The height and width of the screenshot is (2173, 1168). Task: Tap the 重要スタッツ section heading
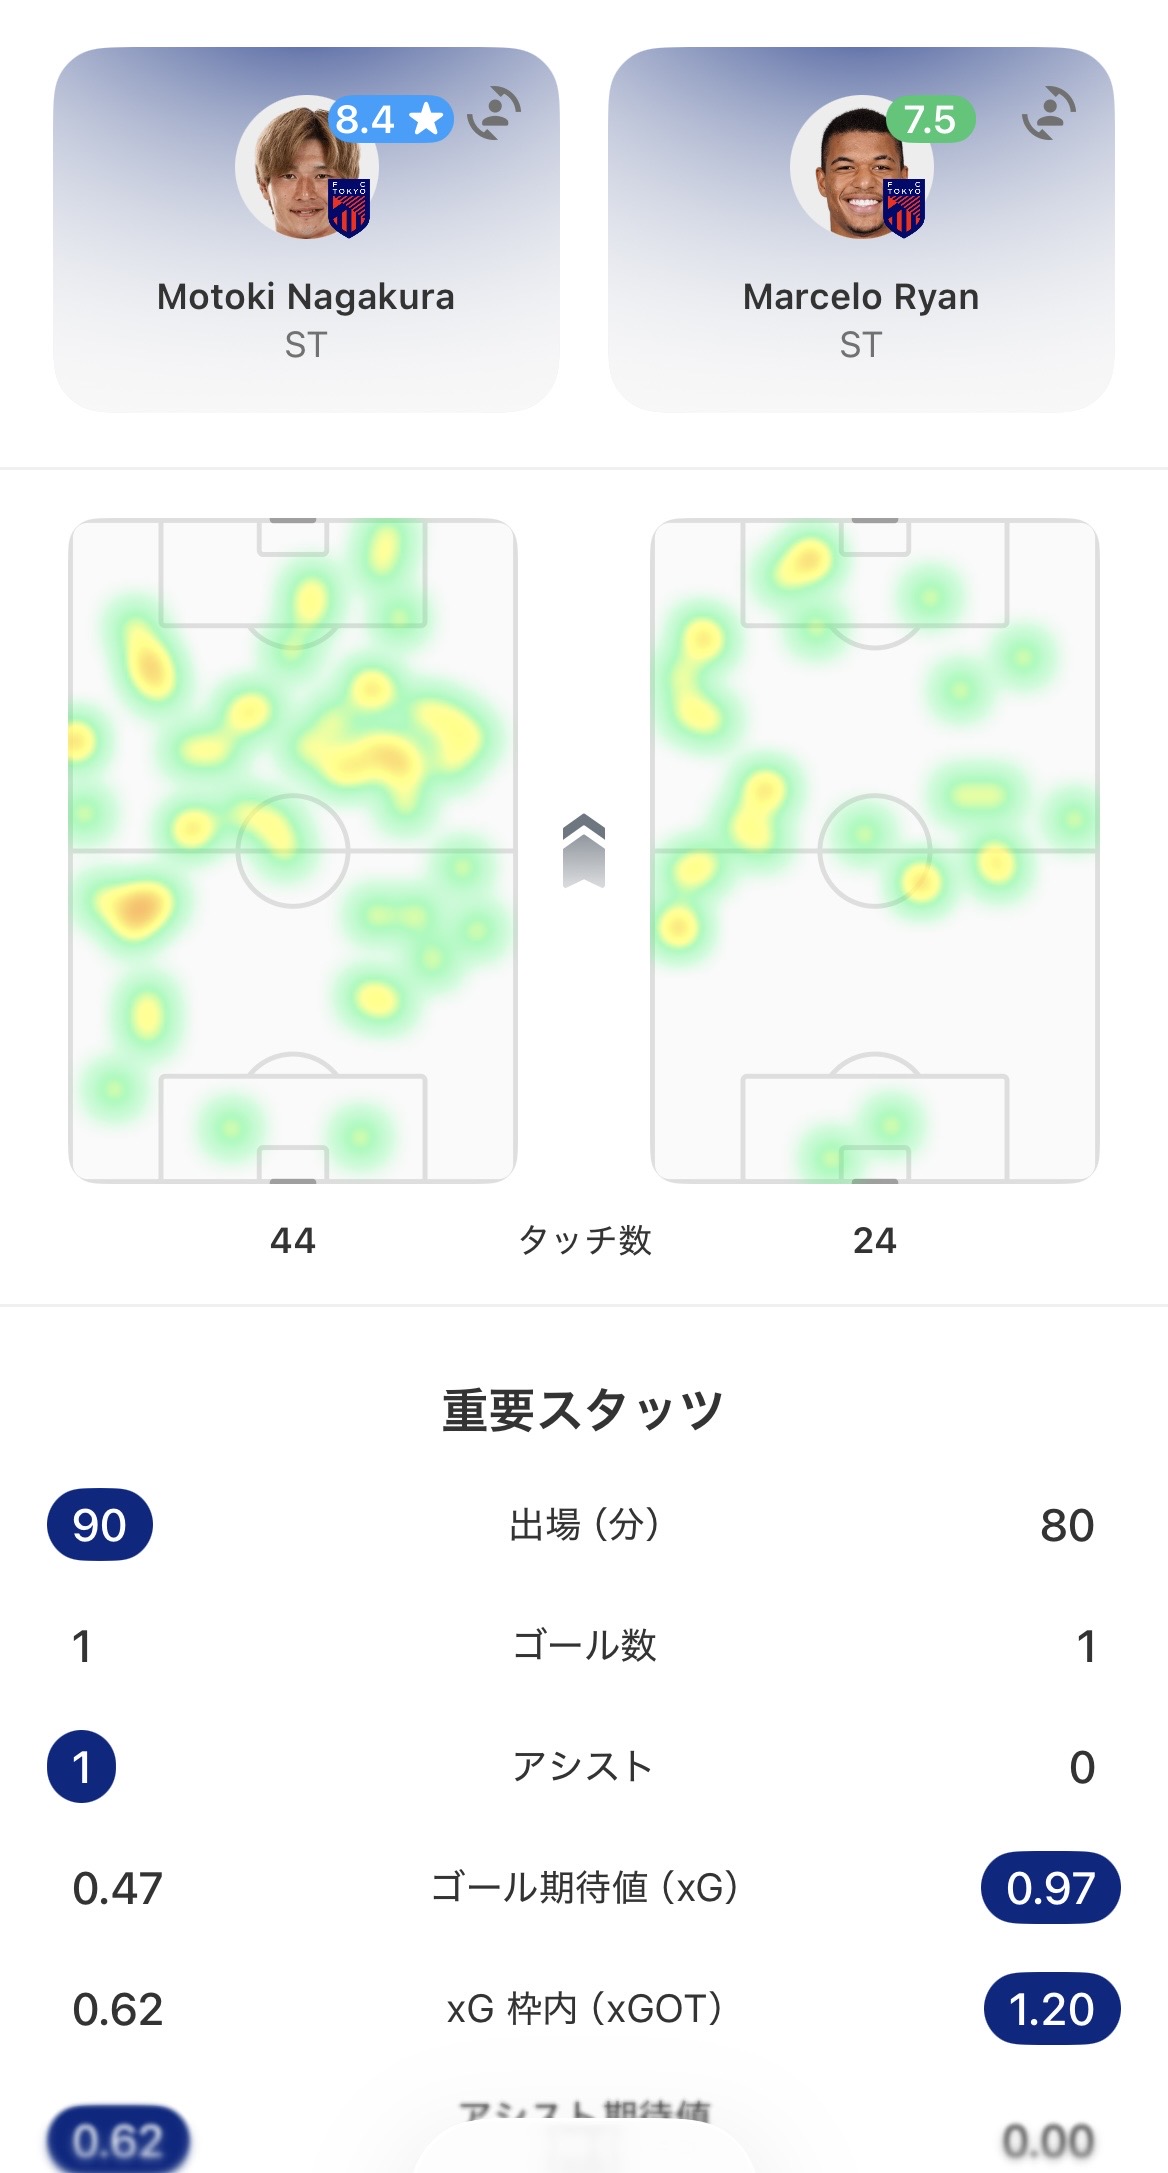[x=583, y=1410]
